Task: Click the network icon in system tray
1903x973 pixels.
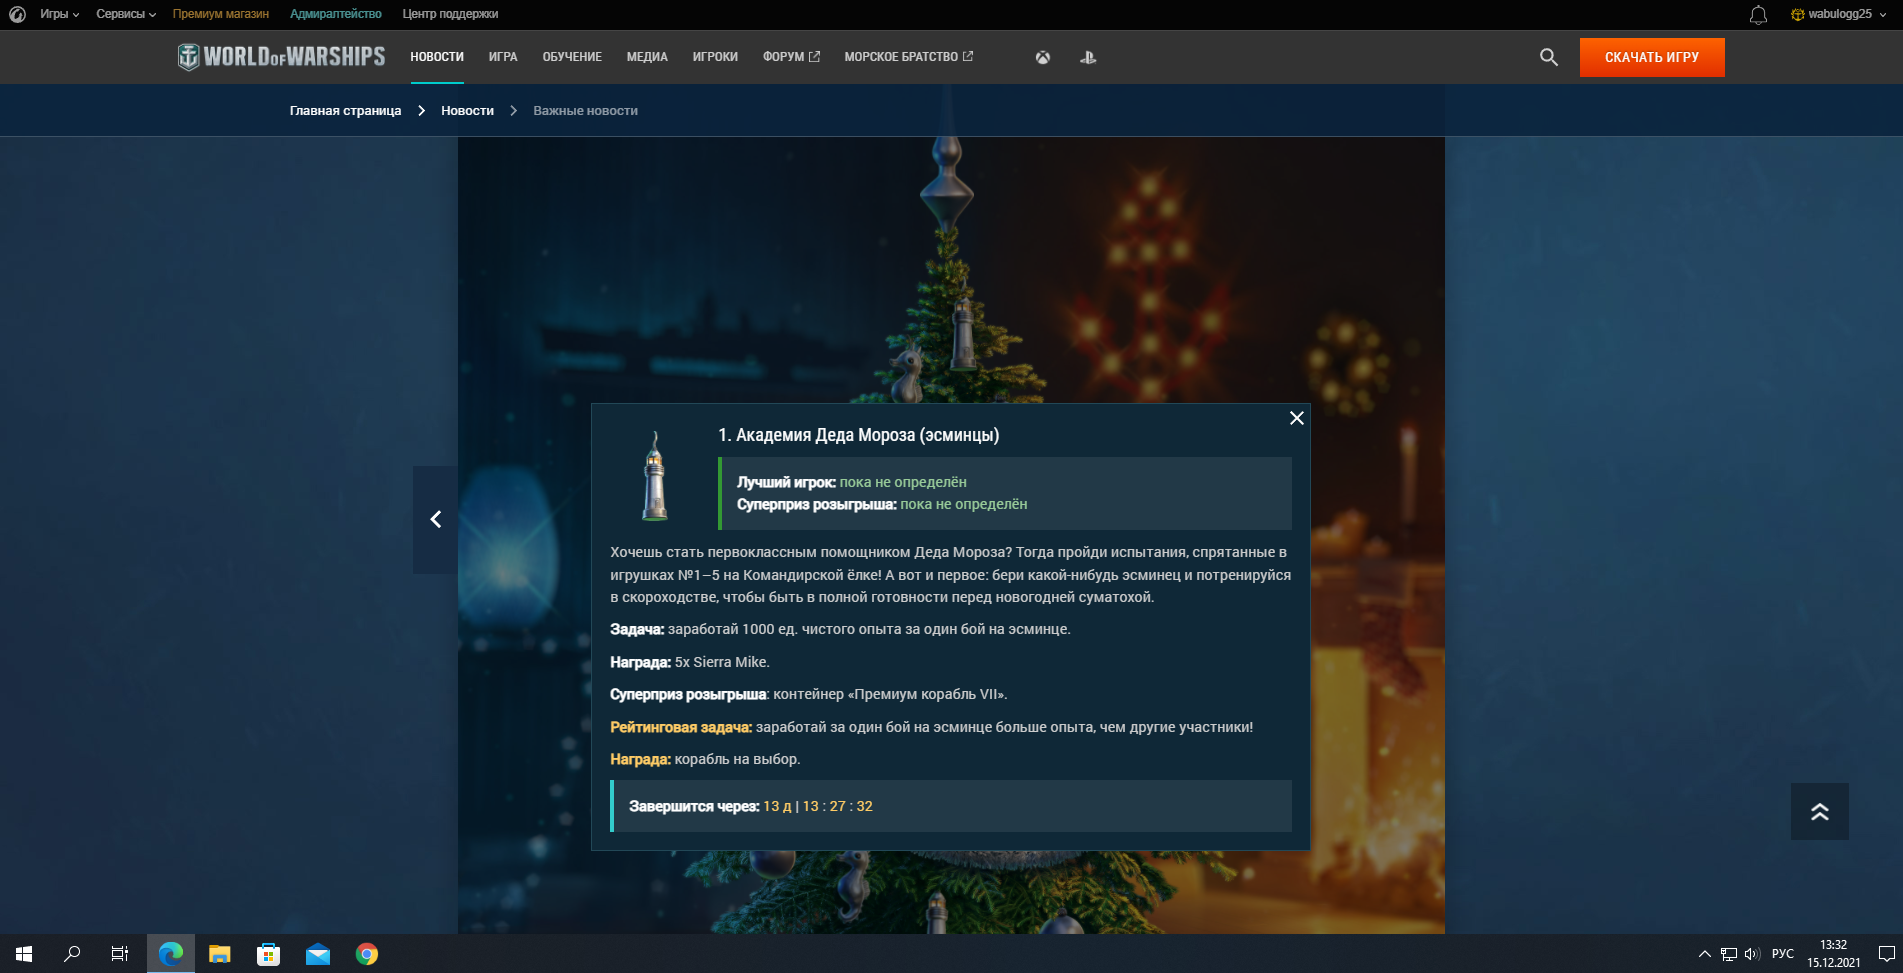Action: pos(1729,954)
